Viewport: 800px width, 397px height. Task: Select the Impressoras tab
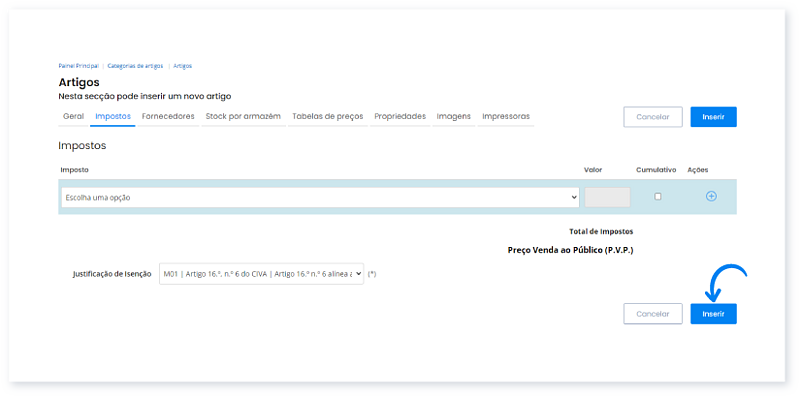(506, 117)
